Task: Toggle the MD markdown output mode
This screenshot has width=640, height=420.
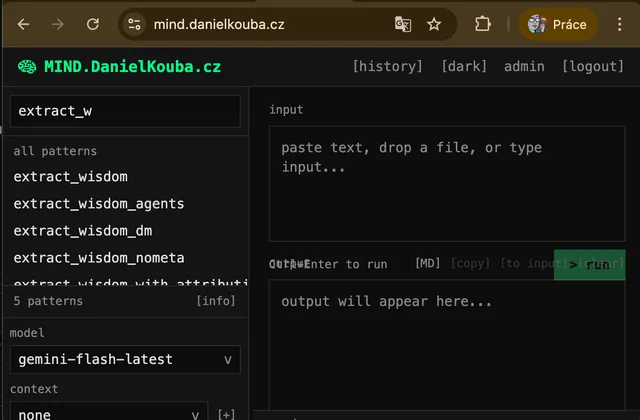Action: click(x=428, y=263)
